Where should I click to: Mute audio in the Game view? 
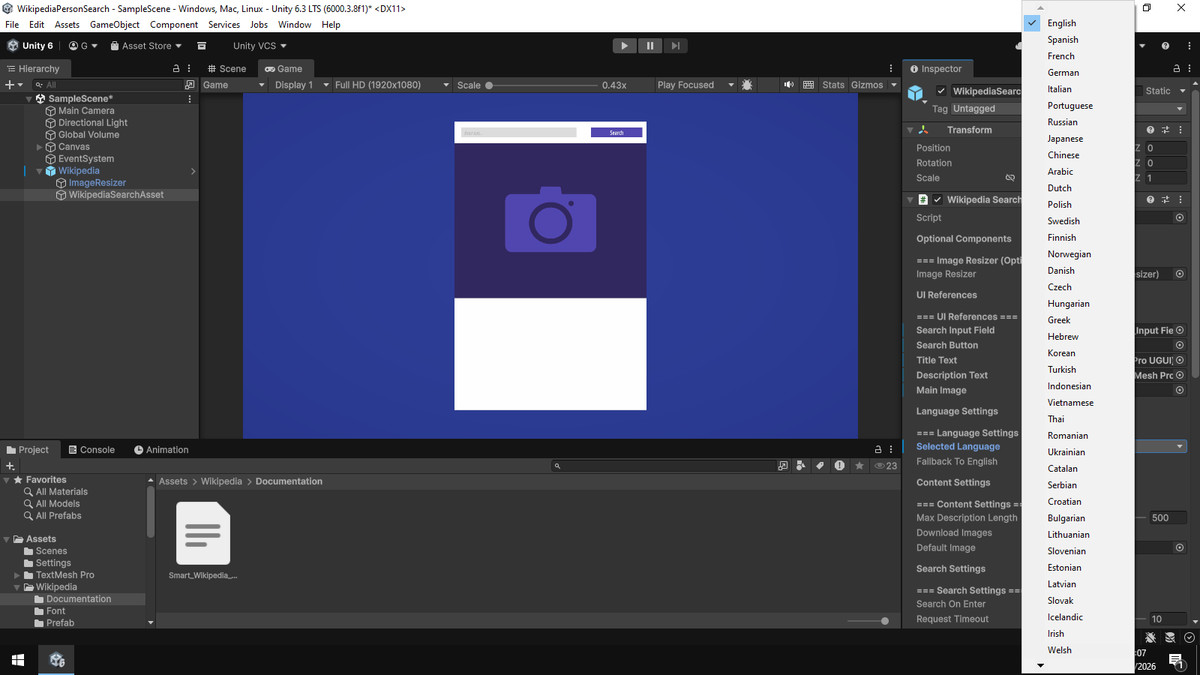coord(789,85)
